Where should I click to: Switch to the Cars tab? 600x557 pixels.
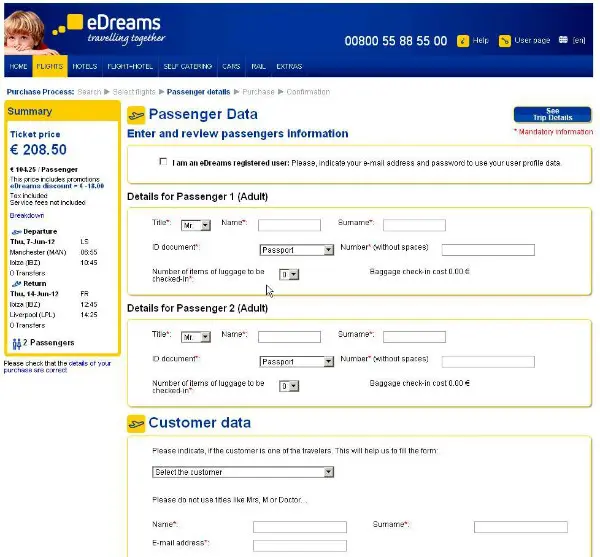(x=231, y=67)
